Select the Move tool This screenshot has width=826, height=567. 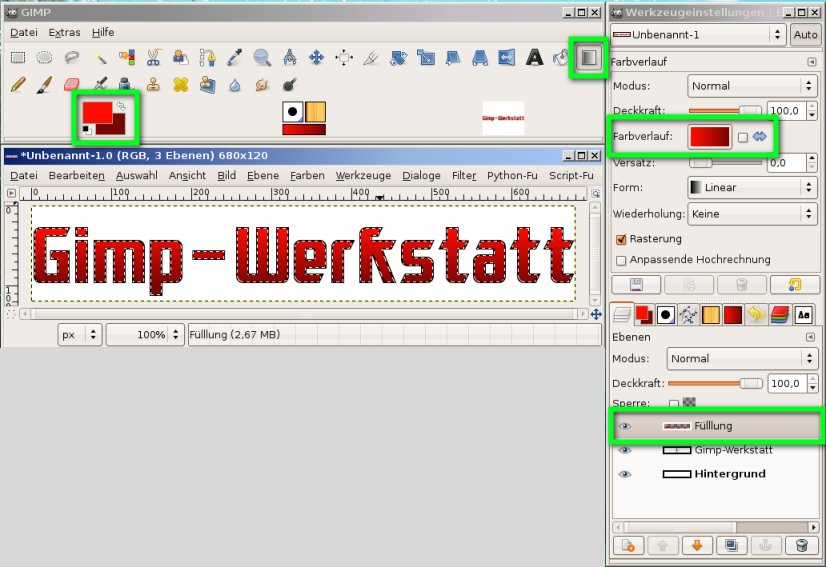(x=317, y=57)
